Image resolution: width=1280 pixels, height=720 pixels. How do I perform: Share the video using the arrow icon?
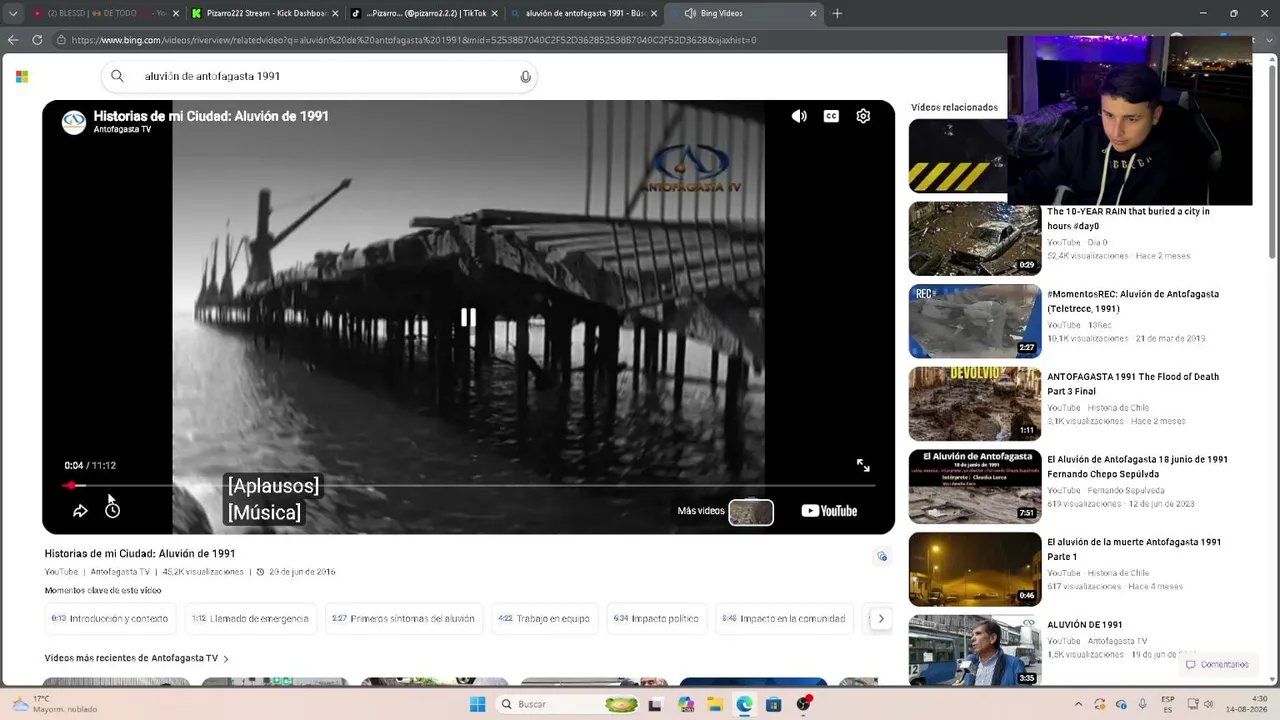[x=80, y=511]
